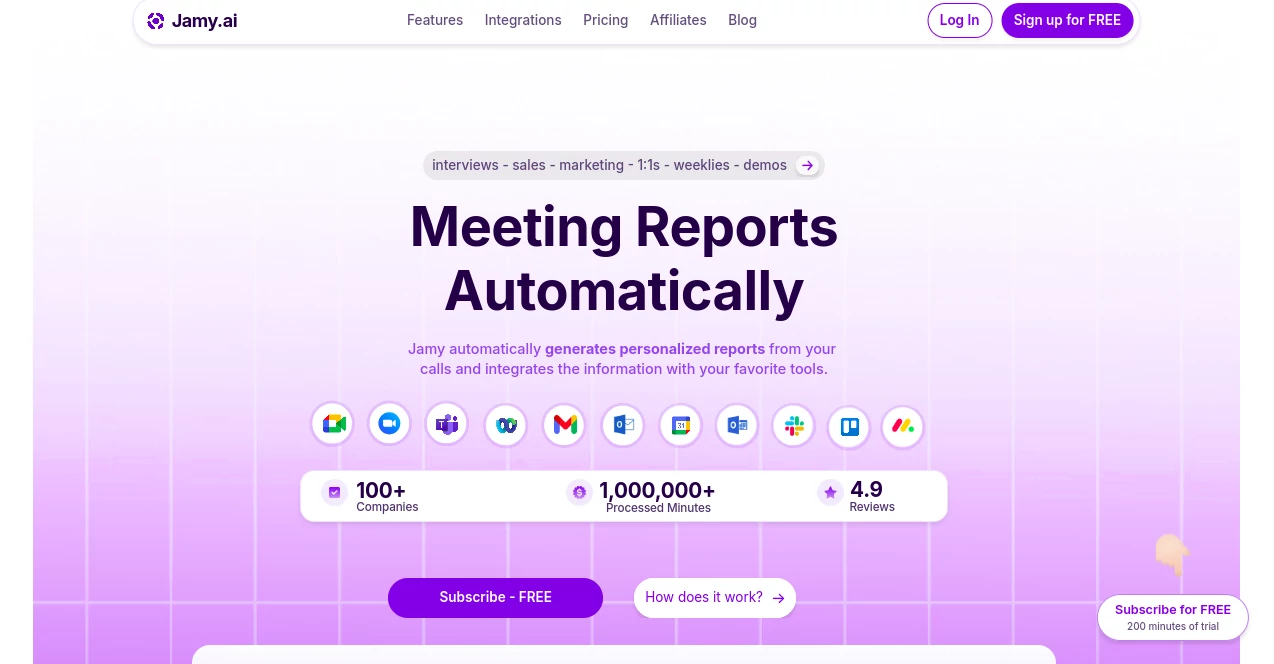The height and width of the screenshot is (664, 1274).
Task: Select the Webex icon
Action: (506, 425)
